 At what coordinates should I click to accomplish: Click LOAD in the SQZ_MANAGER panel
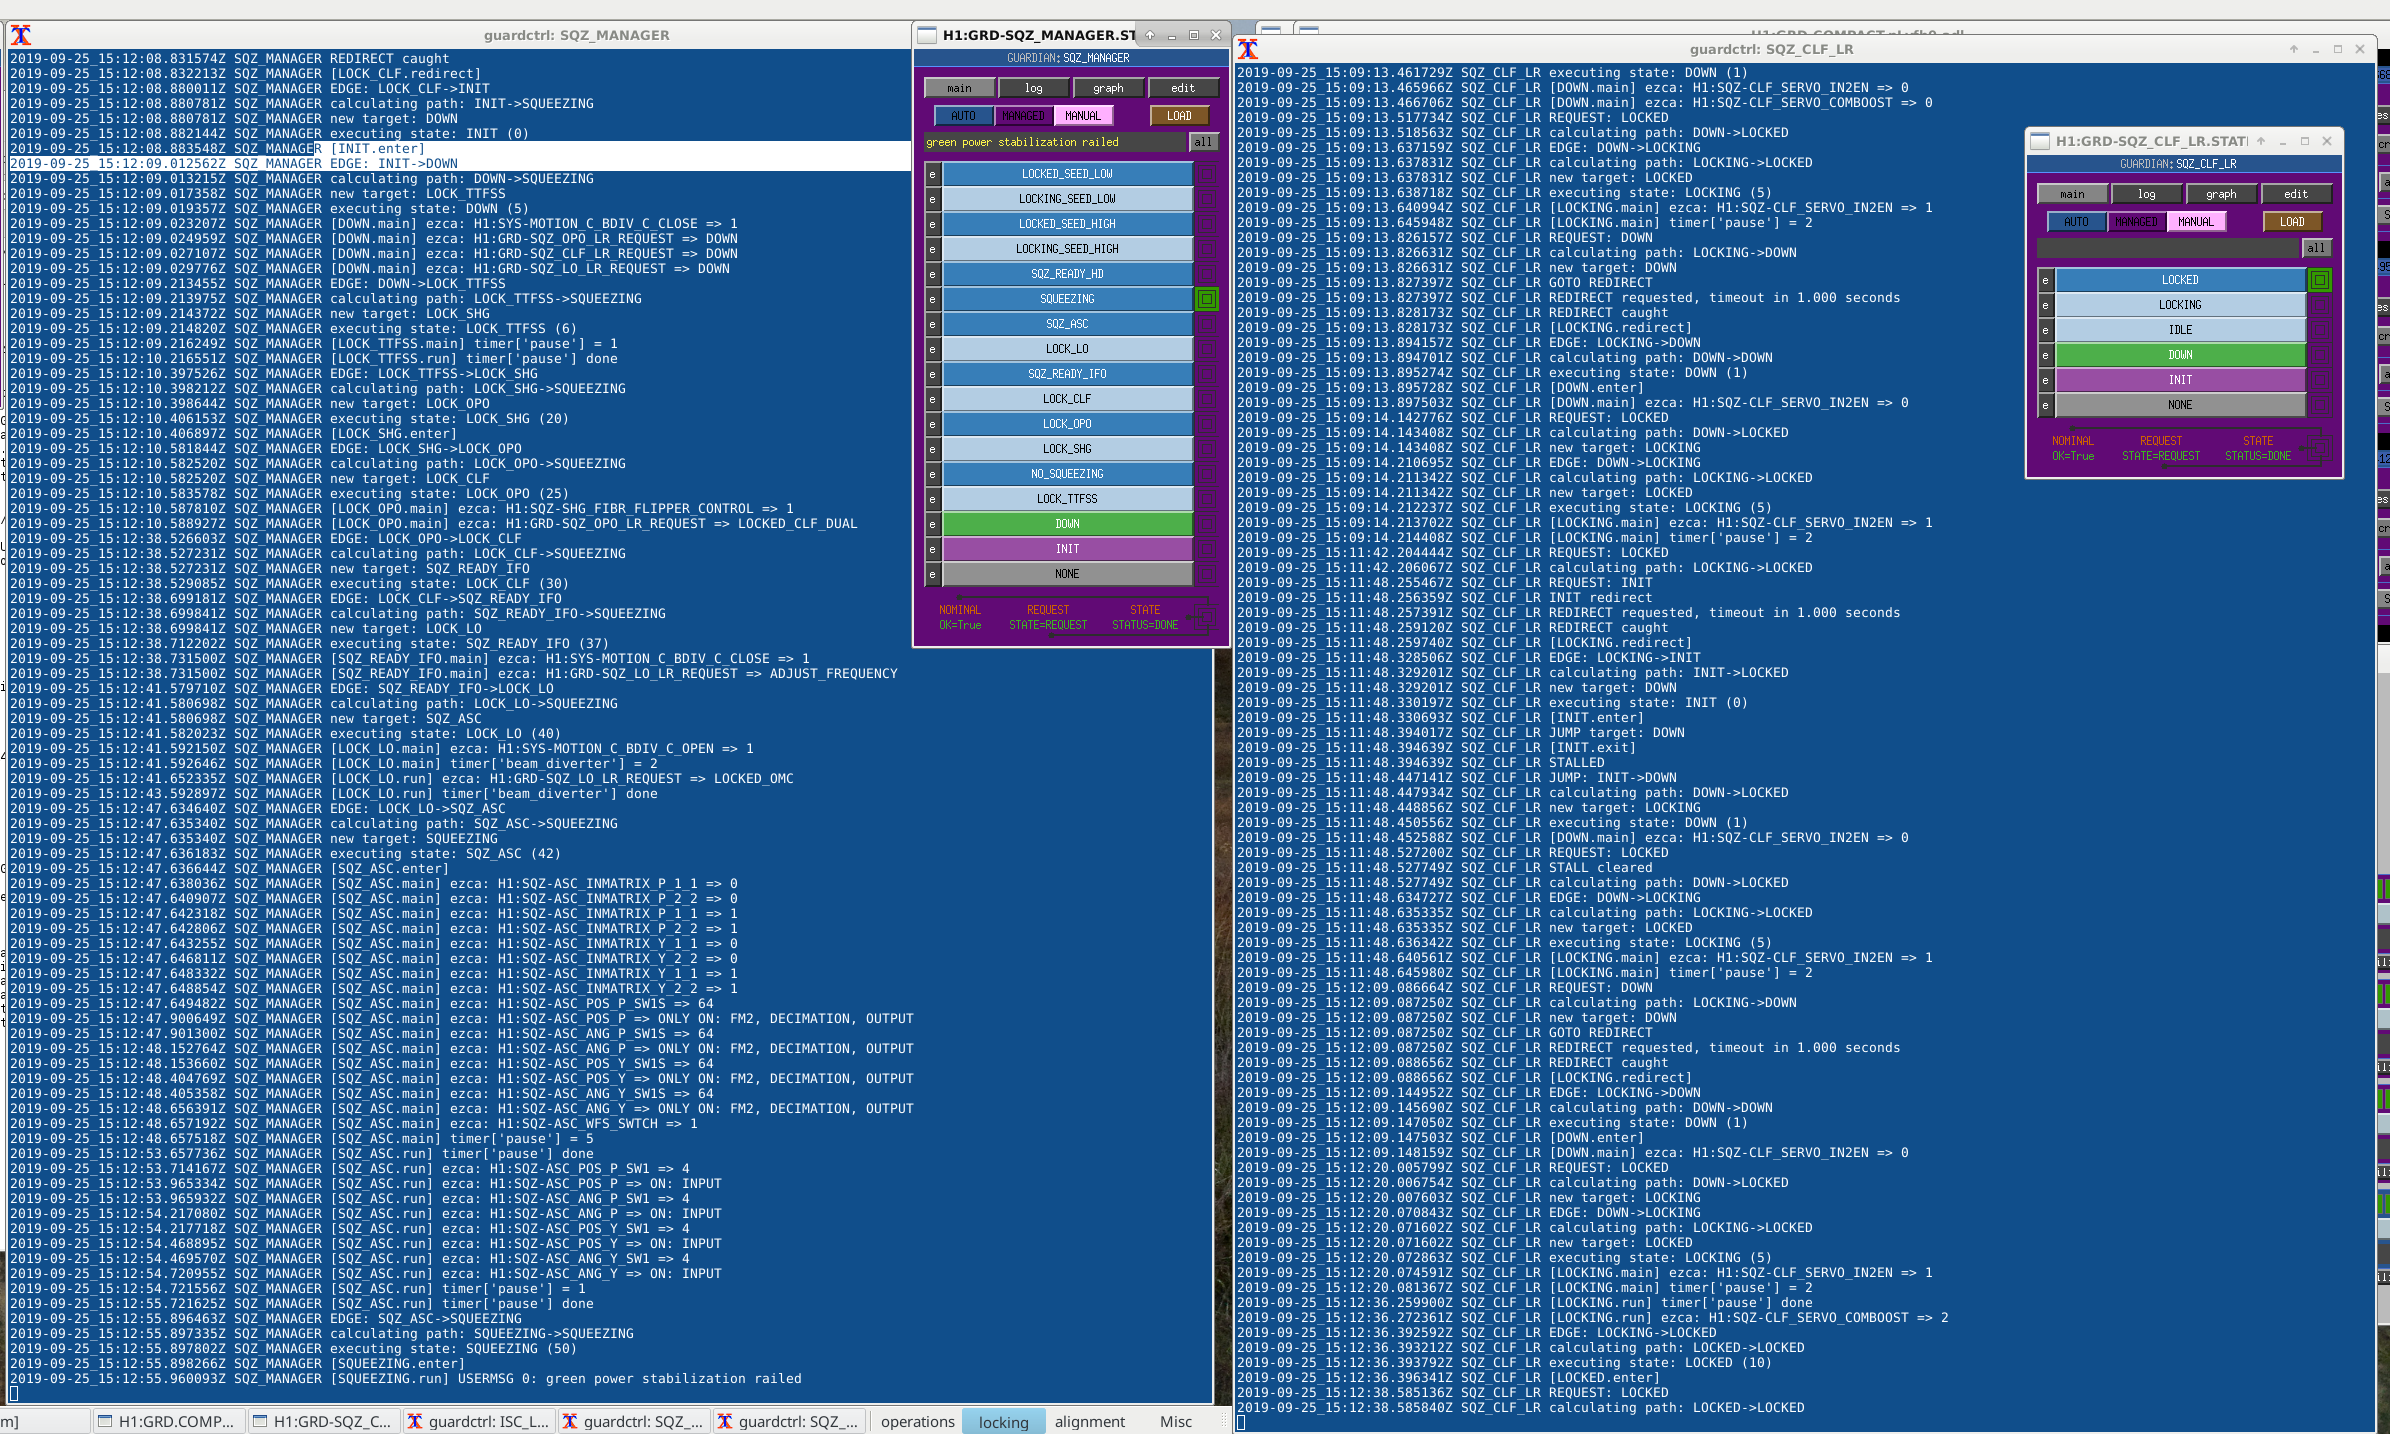[1179, 116]
